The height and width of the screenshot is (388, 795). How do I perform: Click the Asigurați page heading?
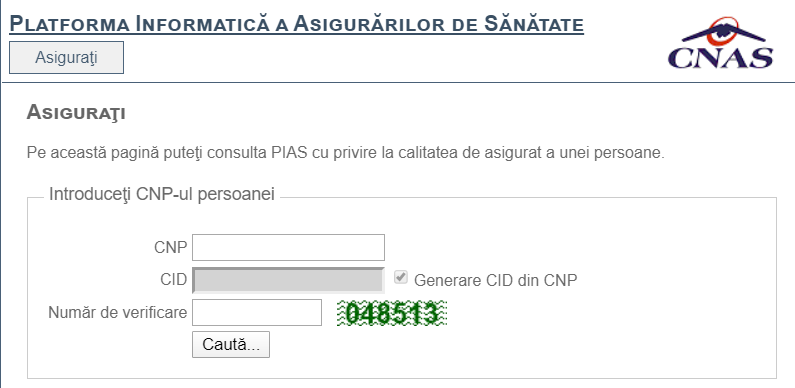point(76,113)
